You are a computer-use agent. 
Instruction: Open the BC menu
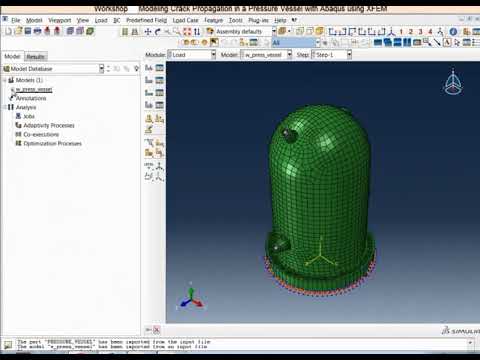click(117, 20)
